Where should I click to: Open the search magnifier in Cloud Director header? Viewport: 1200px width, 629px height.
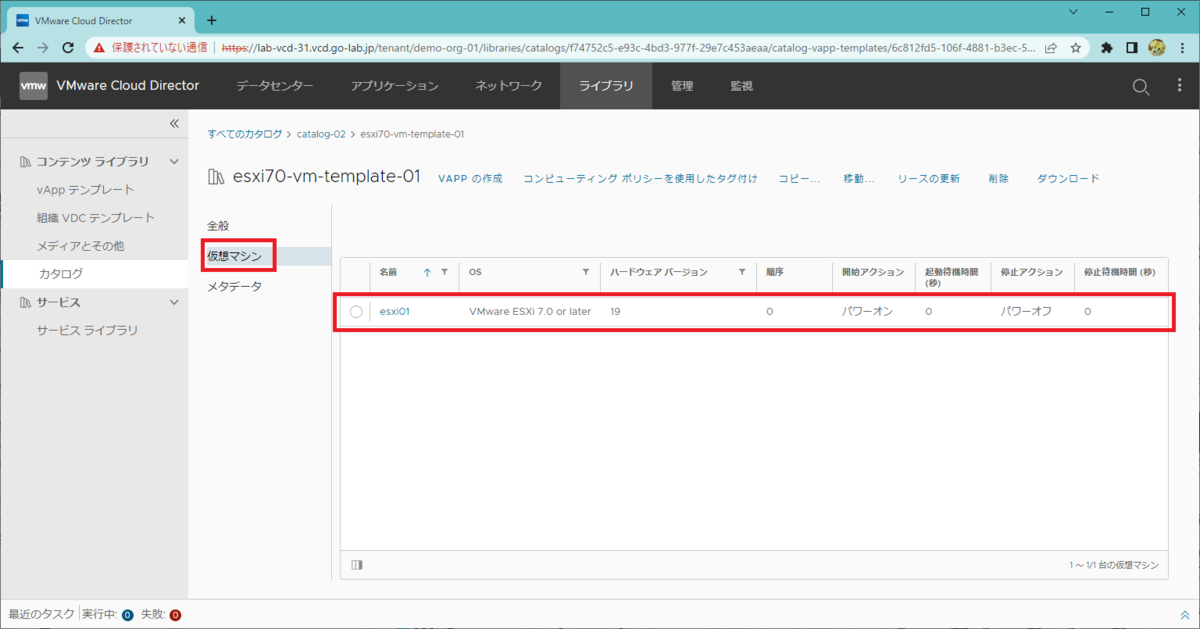coord(1141,87)
